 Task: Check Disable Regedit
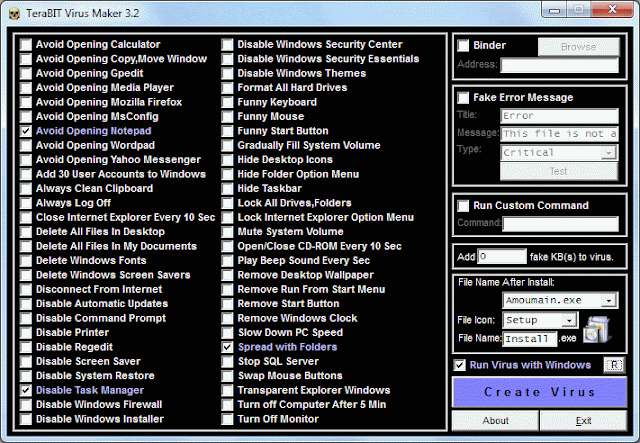26,347
